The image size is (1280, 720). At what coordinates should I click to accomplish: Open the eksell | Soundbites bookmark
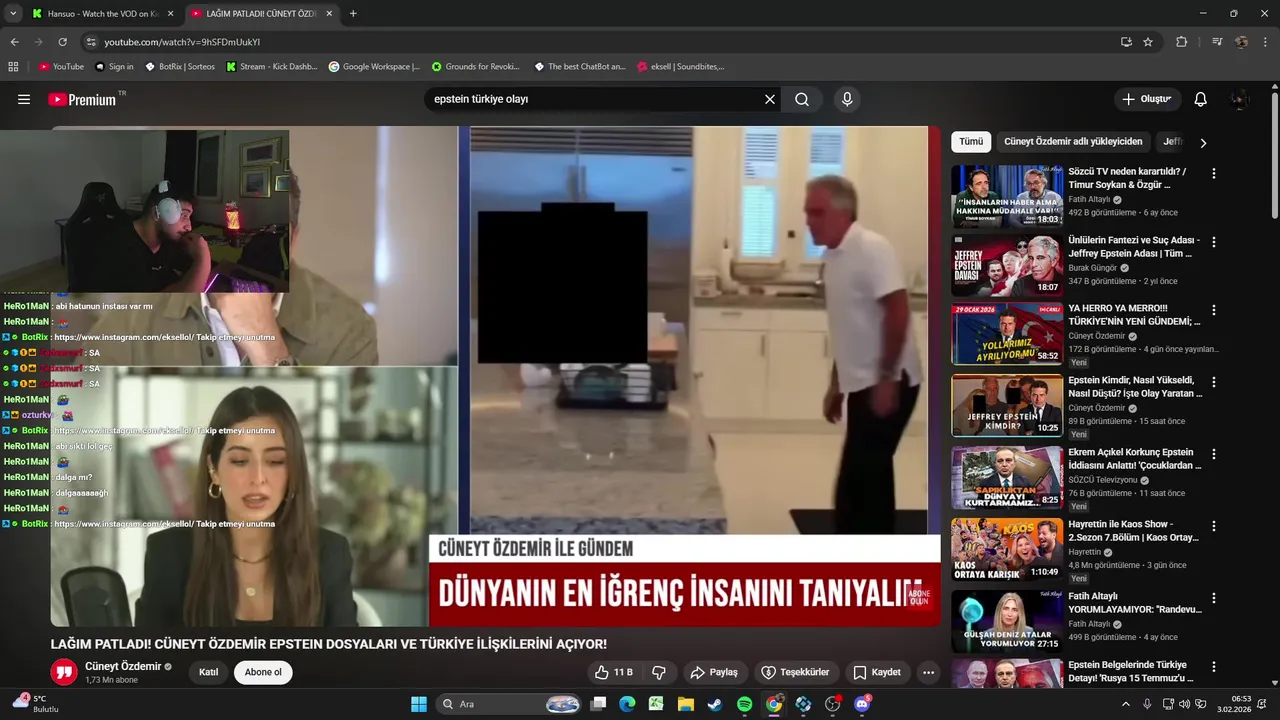tap(681, 67)
